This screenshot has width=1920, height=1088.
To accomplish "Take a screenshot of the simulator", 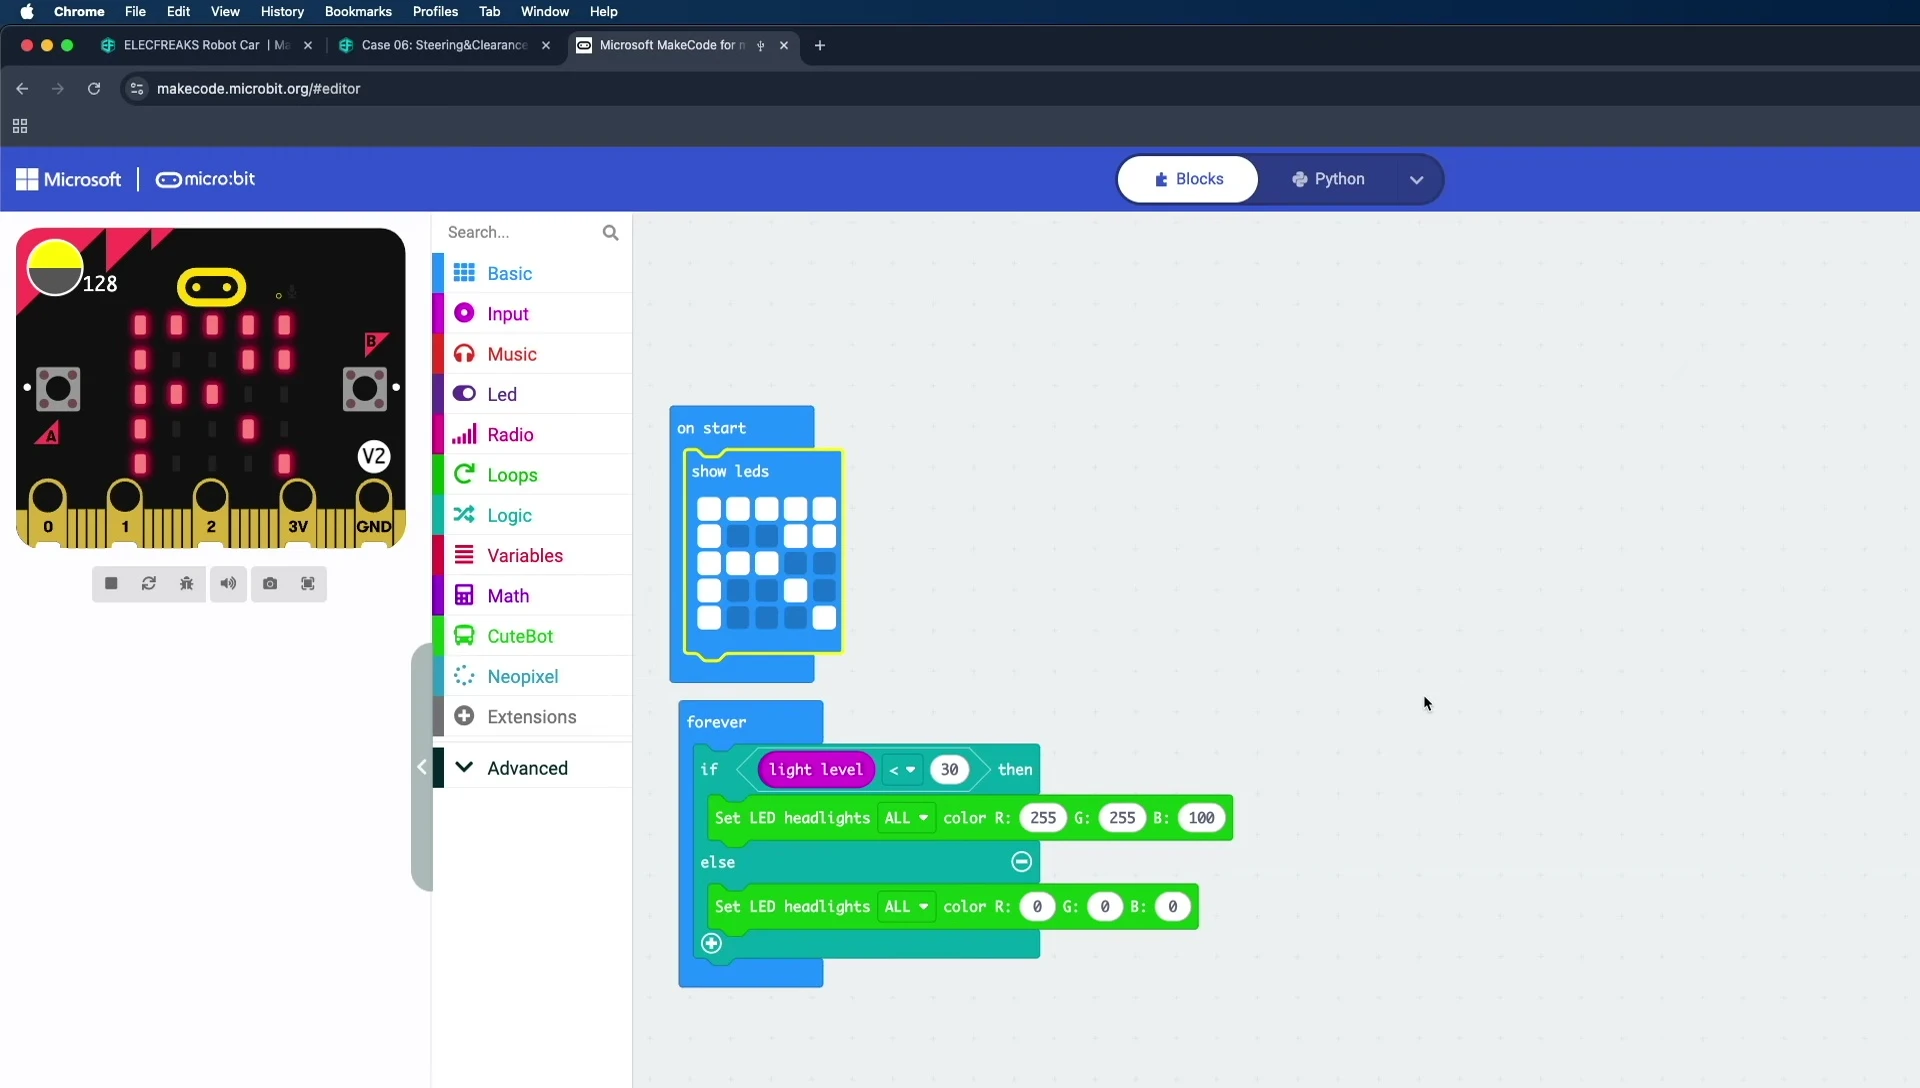I will [270, 584].
